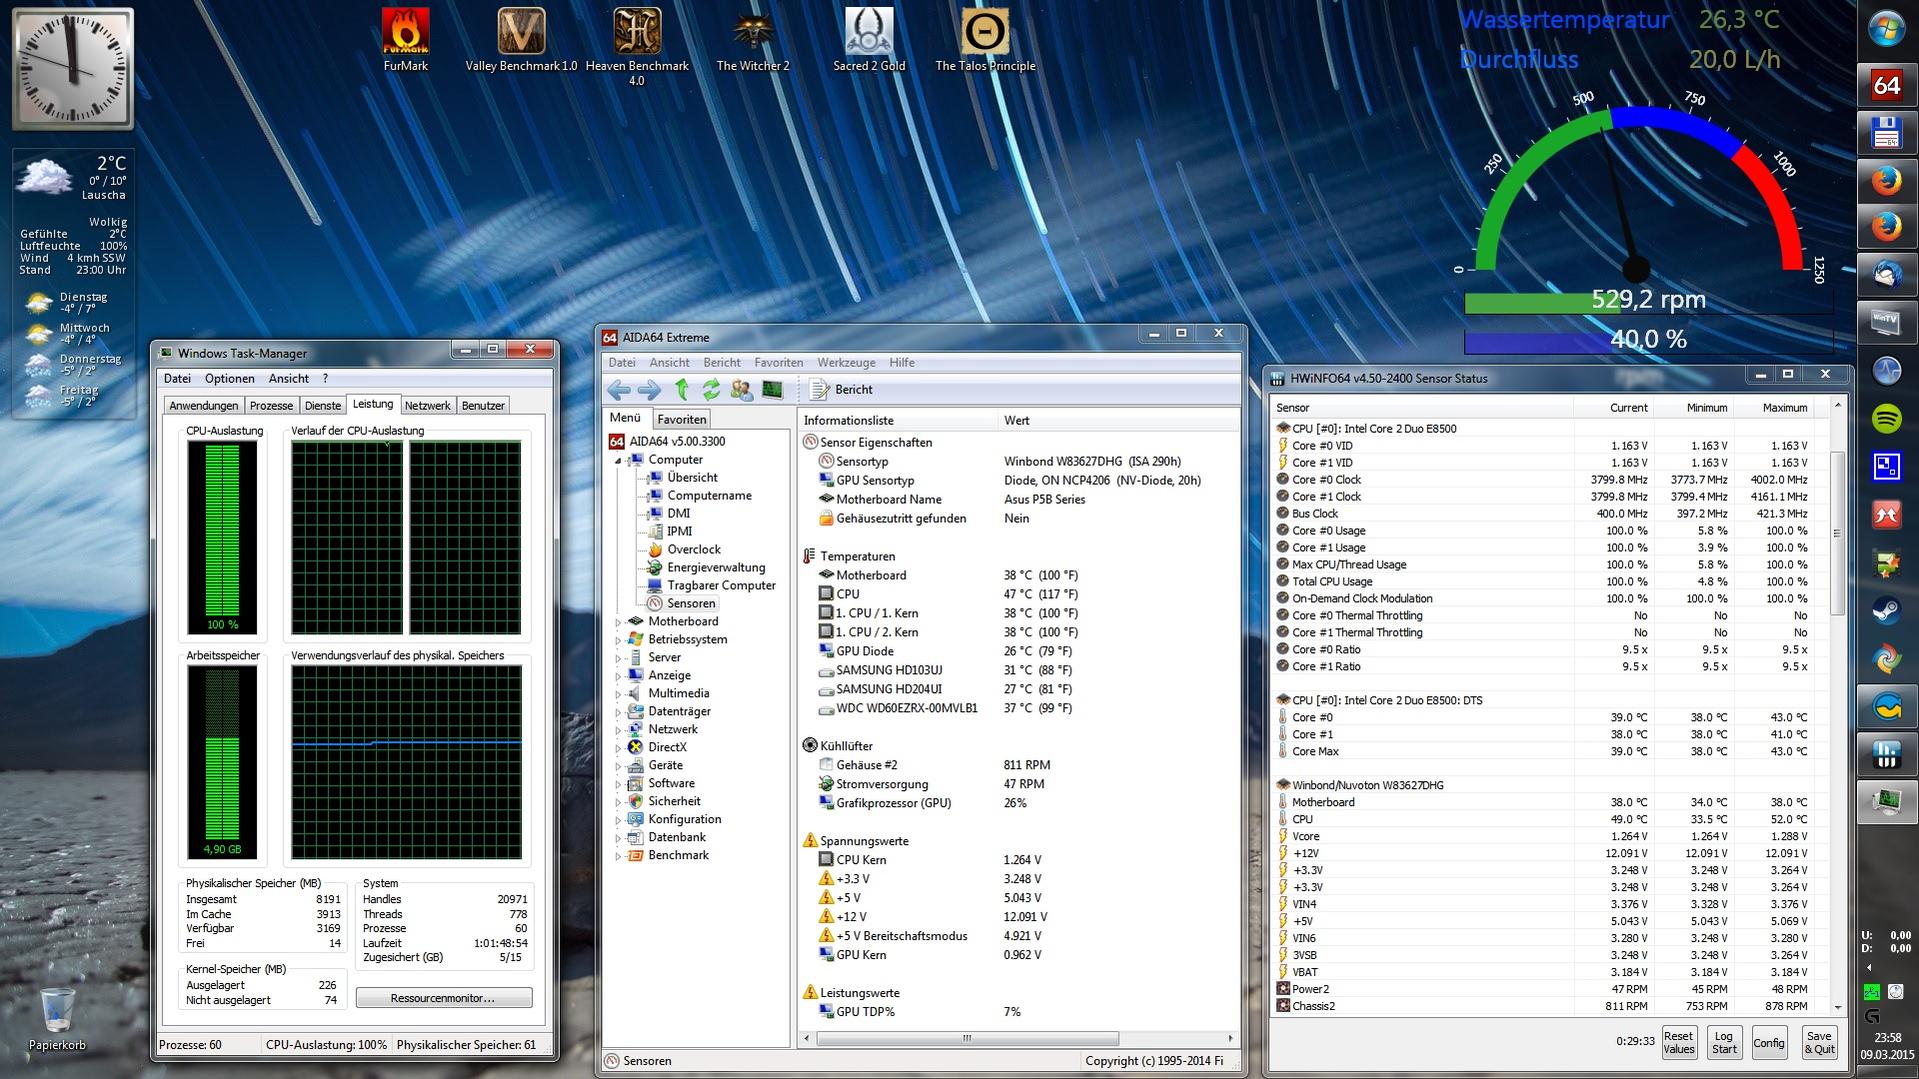Screen dimensions: 1919x1079
Task: Open the WinTV taskbar icon
Action: tap(1886, 322)
